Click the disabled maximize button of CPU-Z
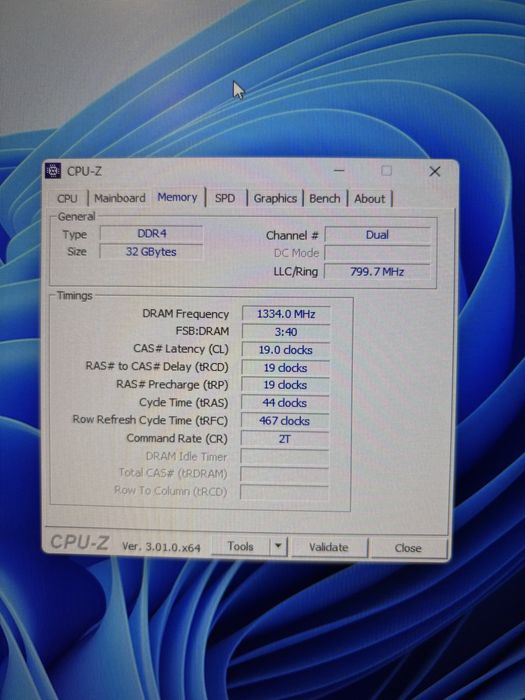Screen dimensions: 525x700 point(387,171)
